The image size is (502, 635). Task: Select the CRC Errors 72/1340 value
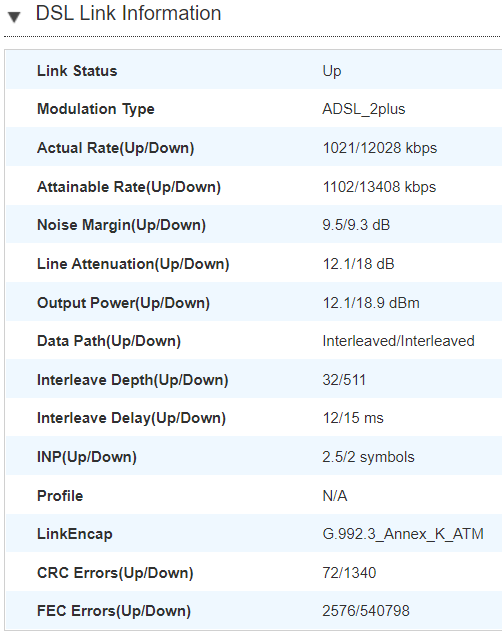coord(349,573)
